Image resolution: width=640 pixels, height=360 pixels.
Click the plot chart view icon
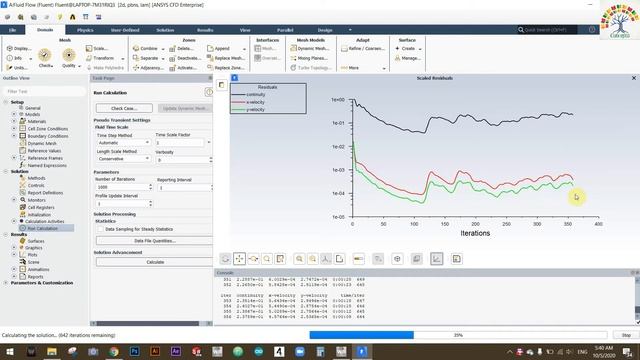(437, 259)
